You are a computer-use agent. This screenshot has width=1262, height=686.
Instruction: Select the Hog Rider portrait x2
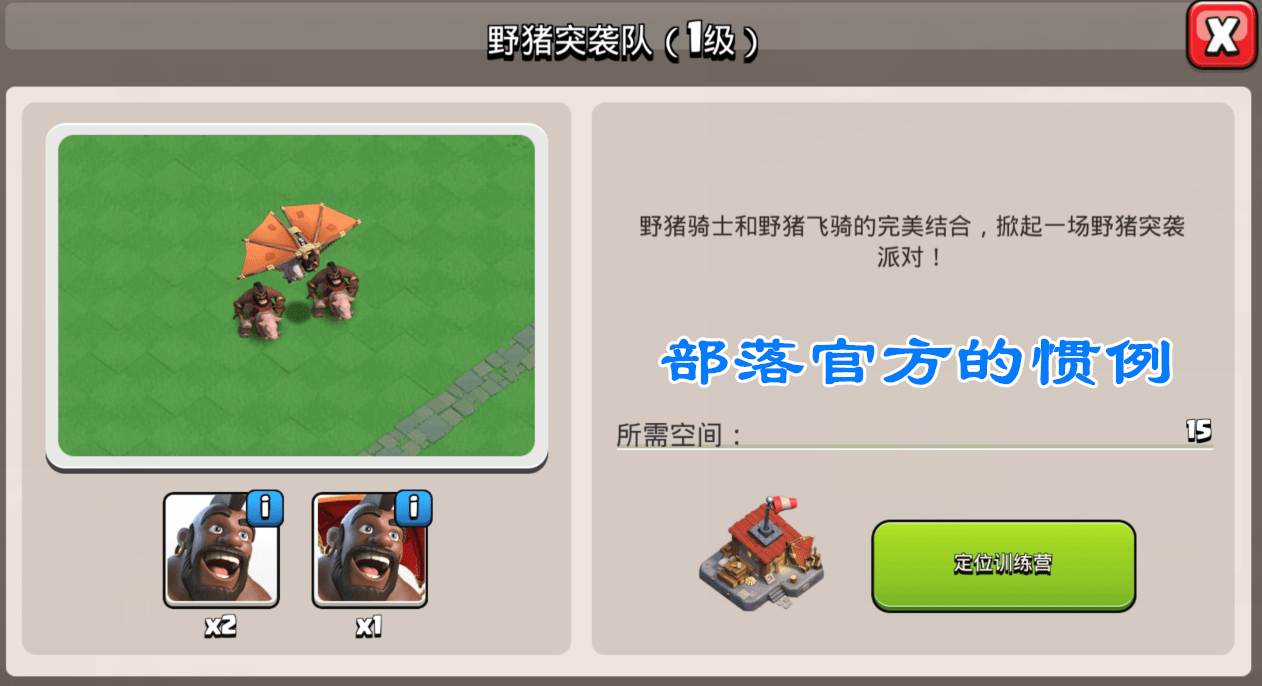point(221,550)
